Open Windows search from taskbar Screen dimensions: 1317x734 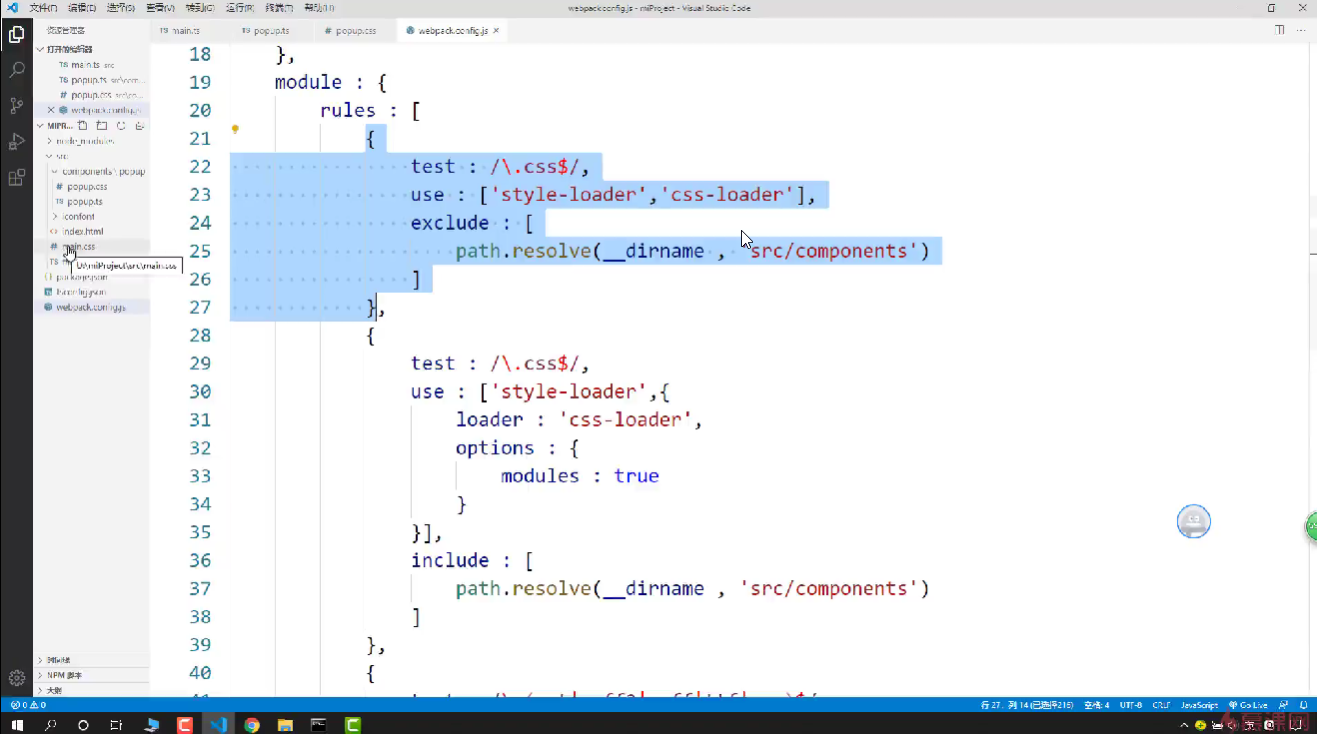[x=51, y=725]
